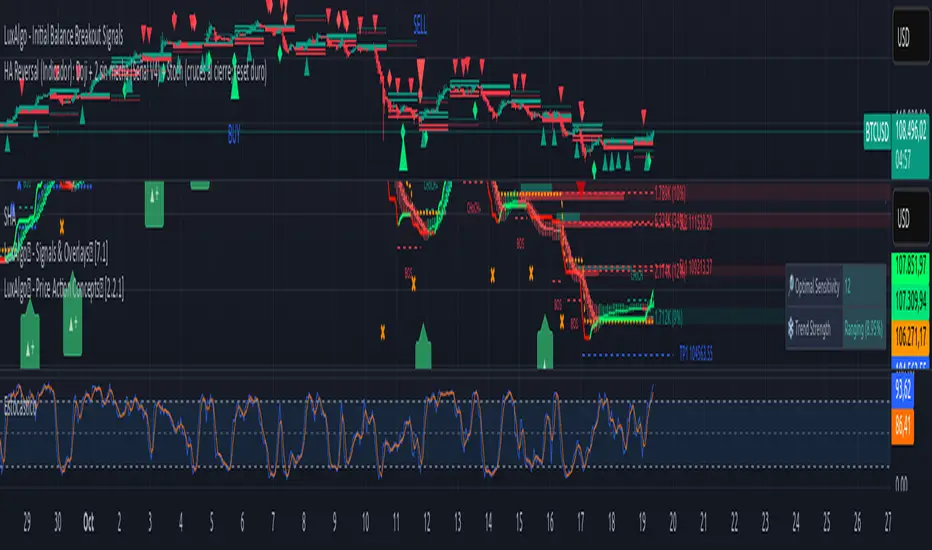Select the Estocástico indicator legend
Image resolution: width=932 pixels, height=550 pixels.
point(20,409)
